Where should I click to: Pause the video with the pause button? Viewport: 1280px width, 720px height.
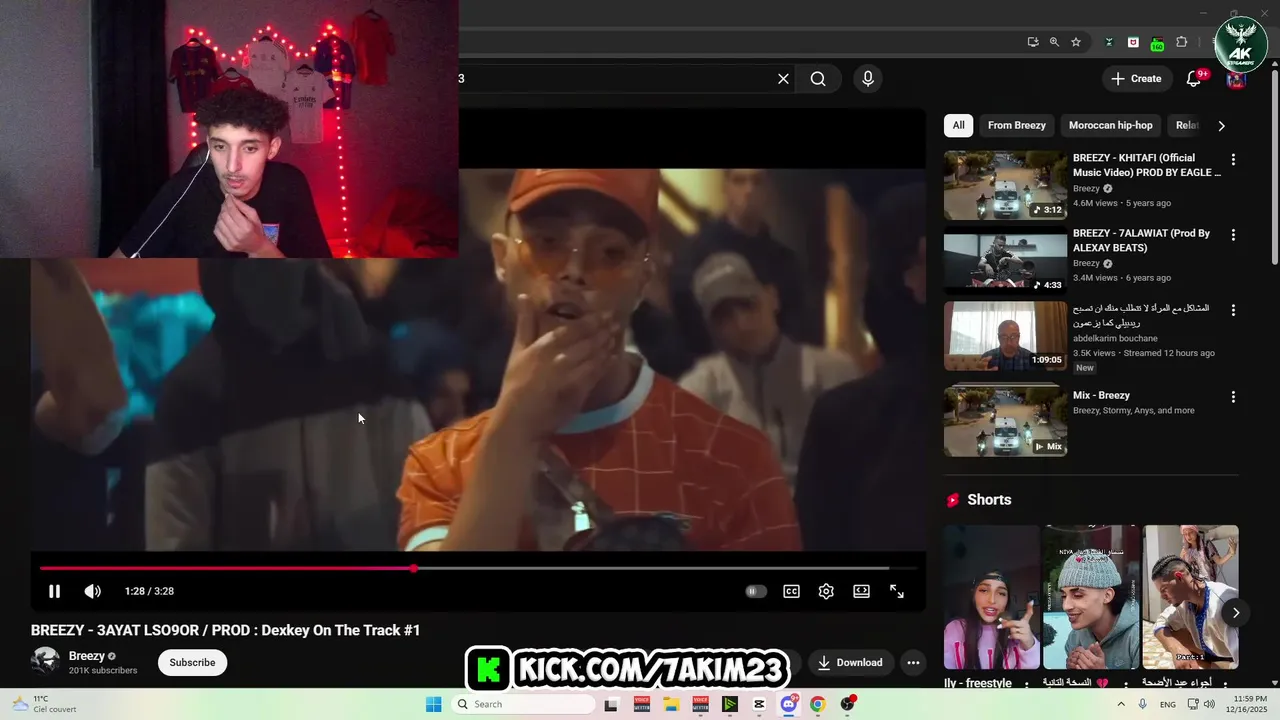tap(54, 591)
